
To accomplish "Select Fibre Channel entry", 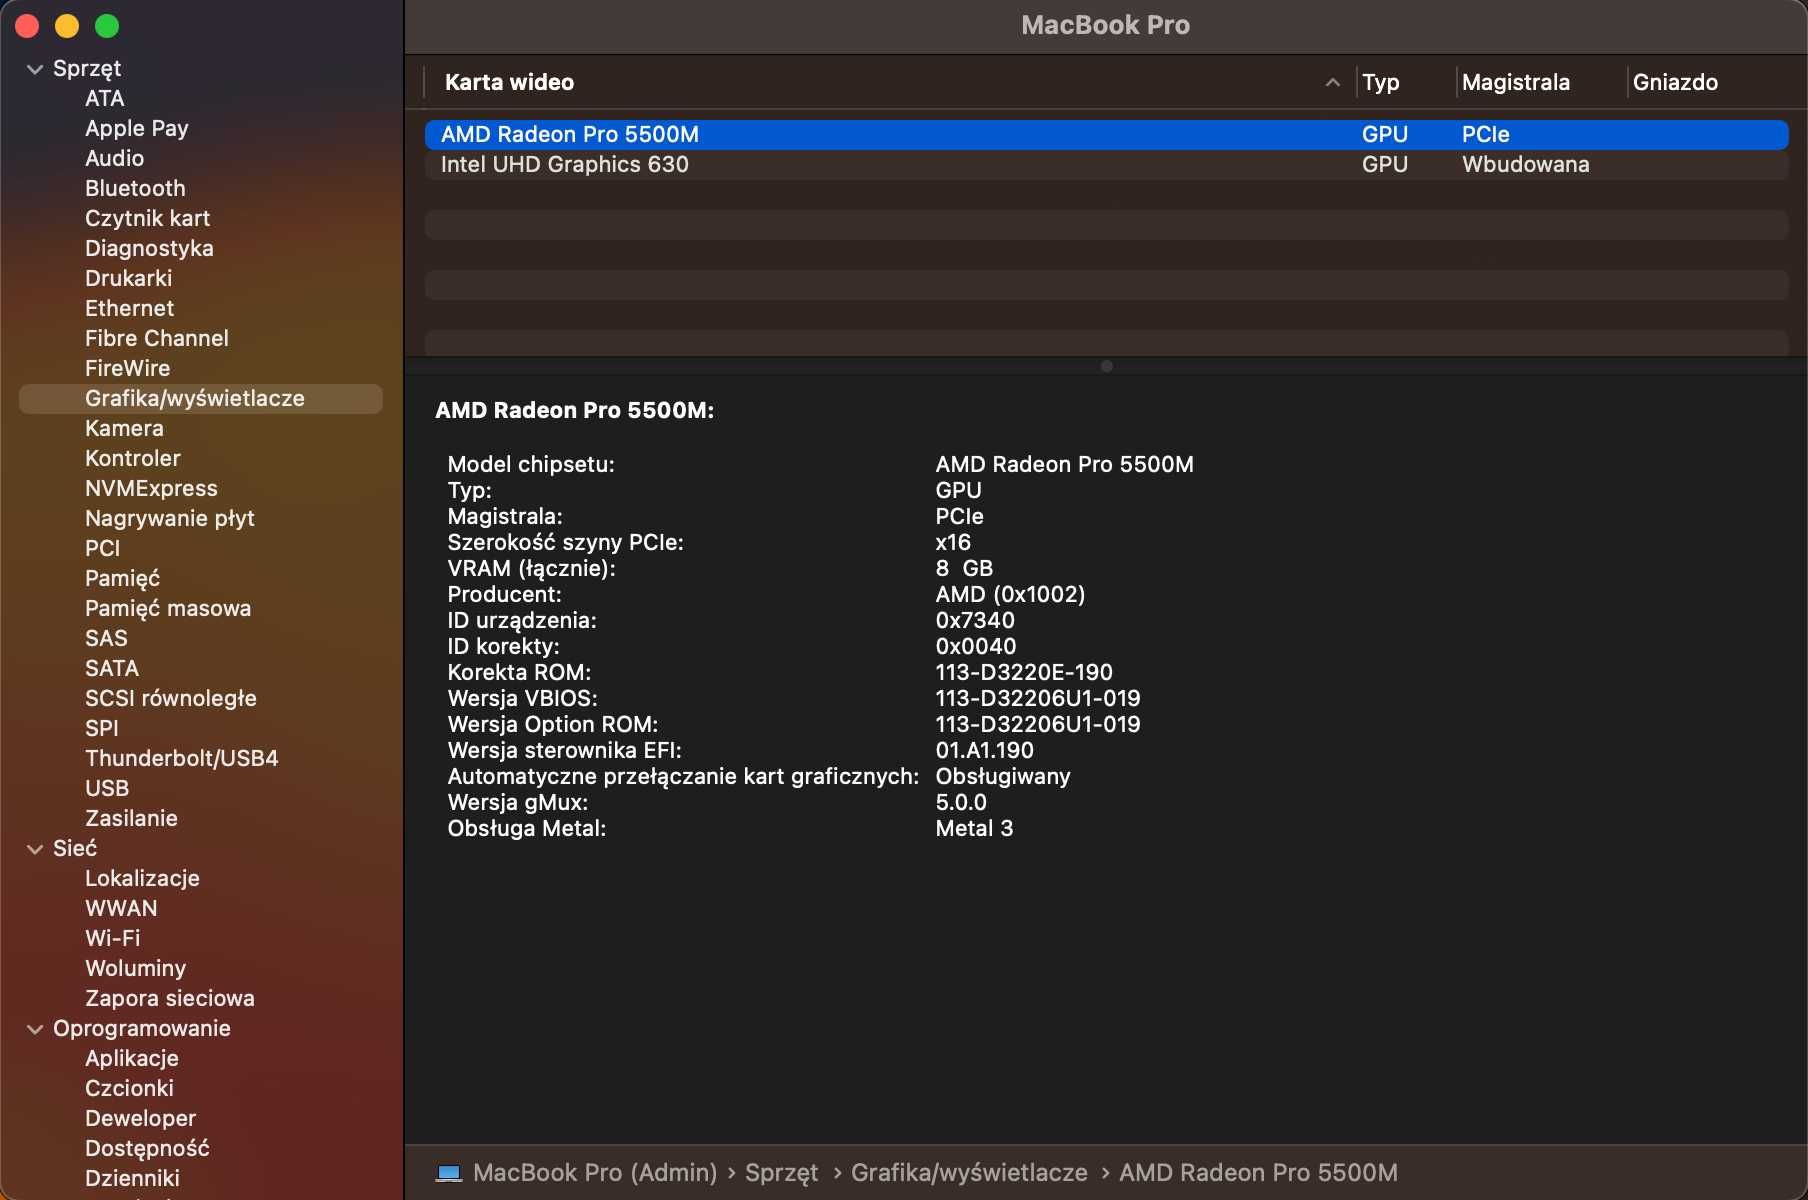I will pos(157,338).
